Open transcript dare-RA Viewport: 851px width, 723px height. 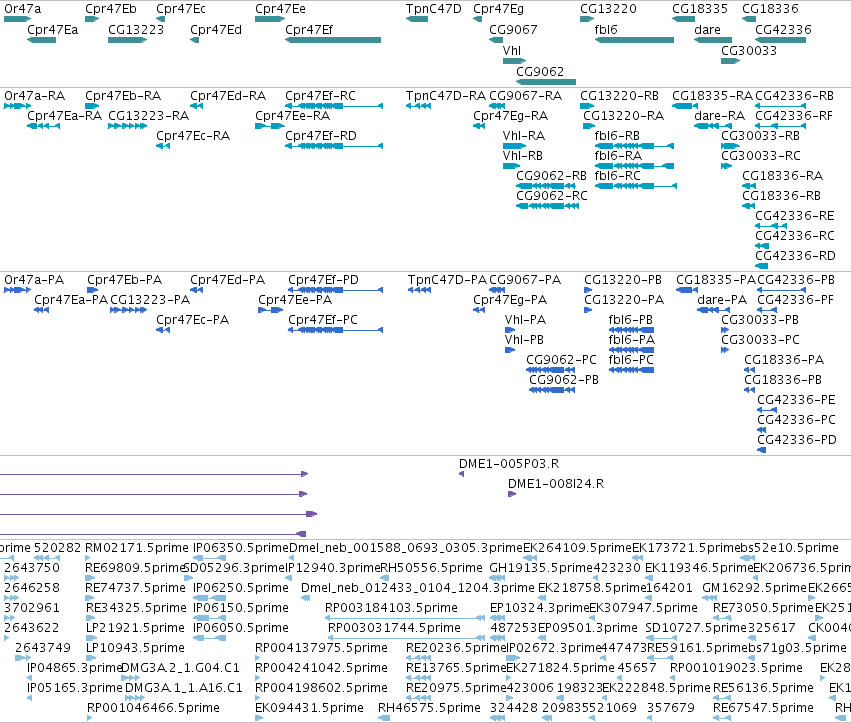(713, 126)
